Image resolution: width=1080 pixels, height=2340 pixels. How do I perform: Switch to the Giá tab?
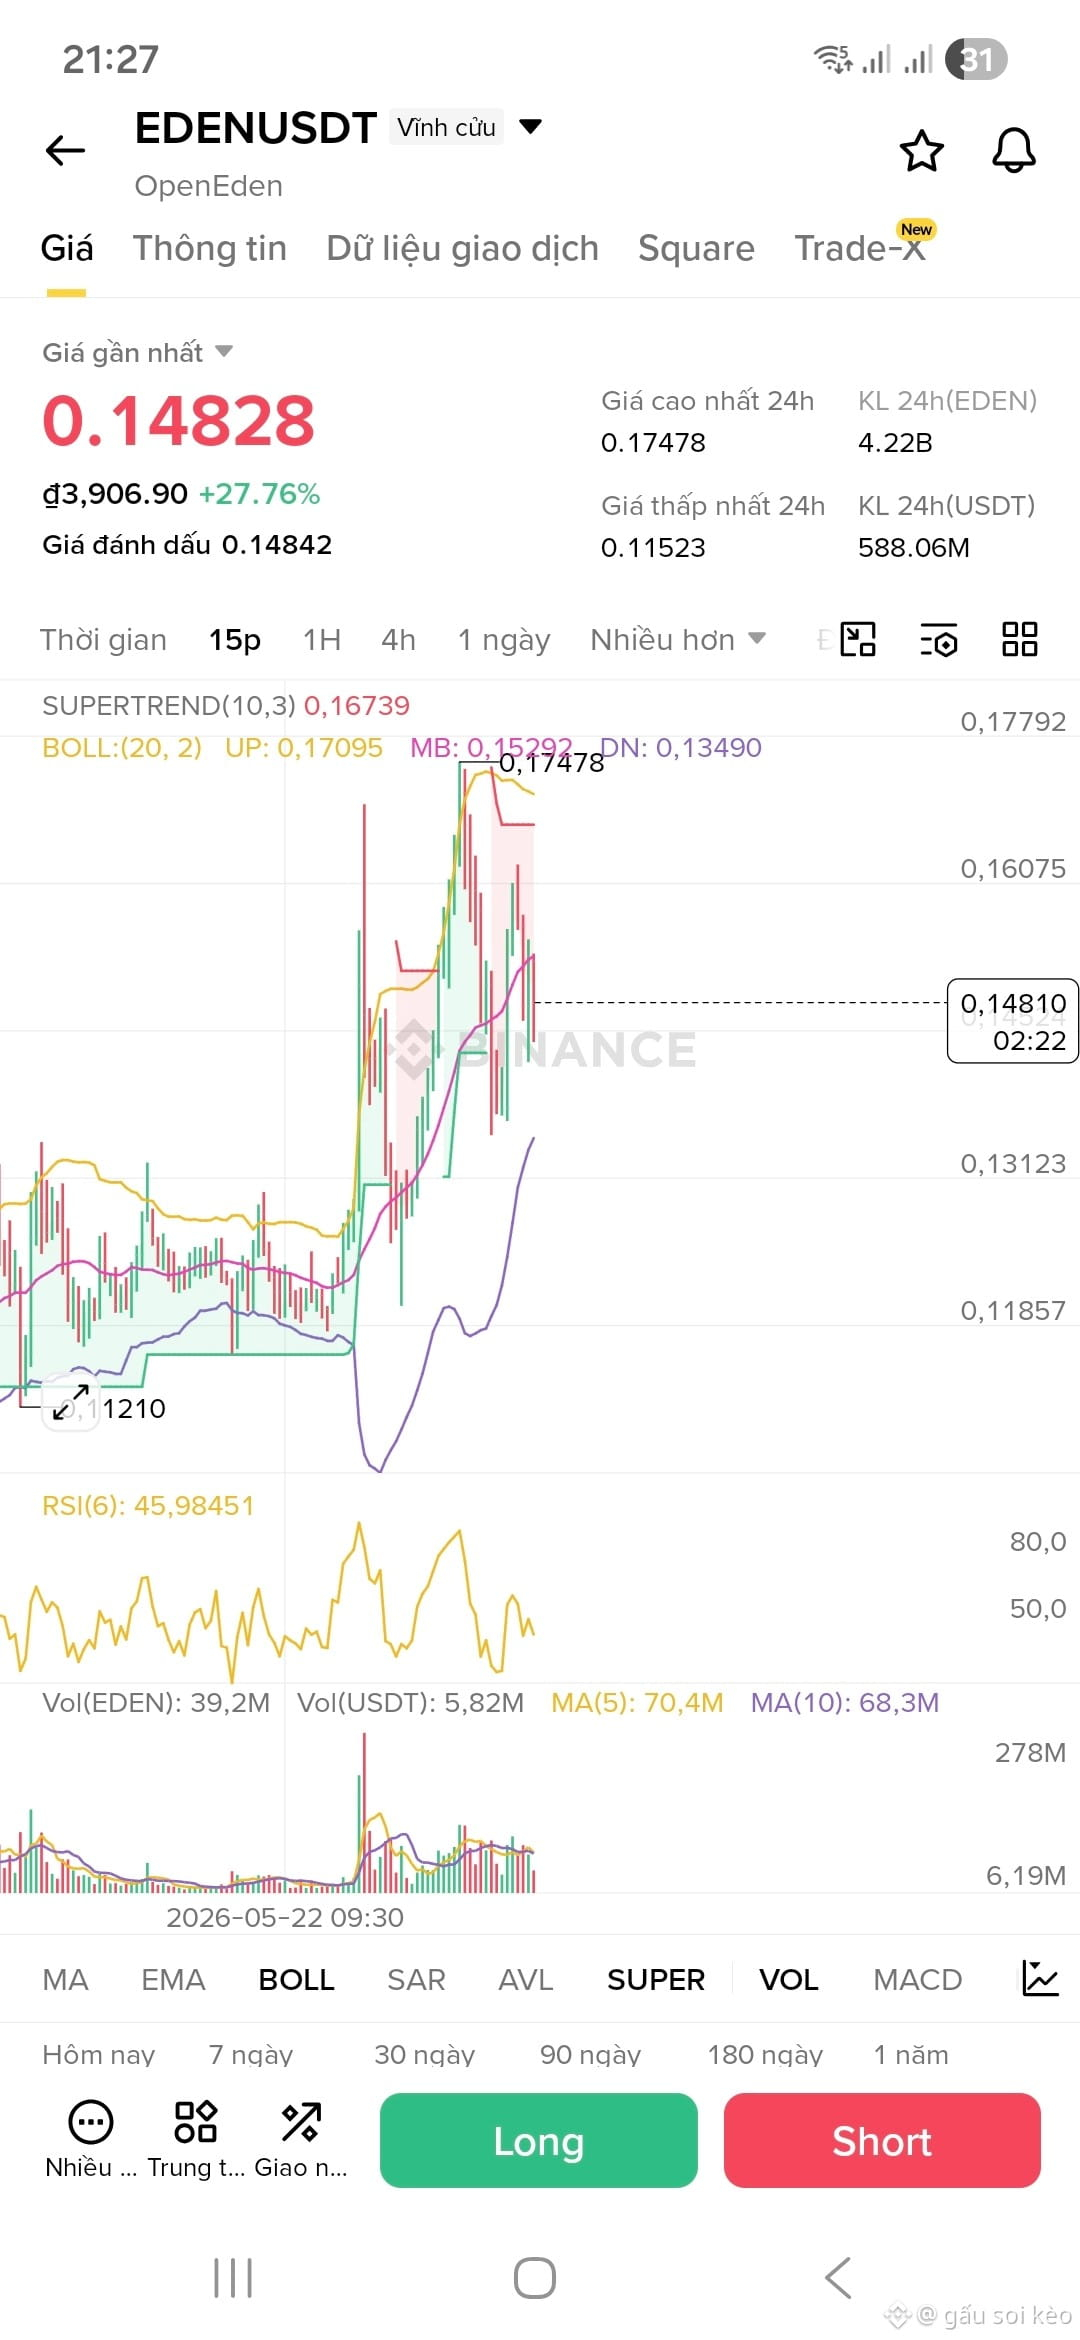pos(67,248)
